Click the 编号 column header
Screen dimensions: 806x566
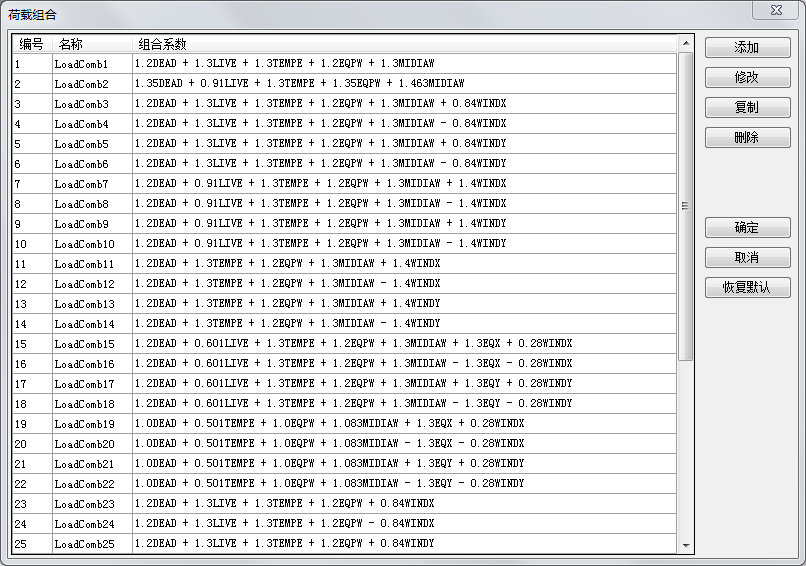pos(32,44)
